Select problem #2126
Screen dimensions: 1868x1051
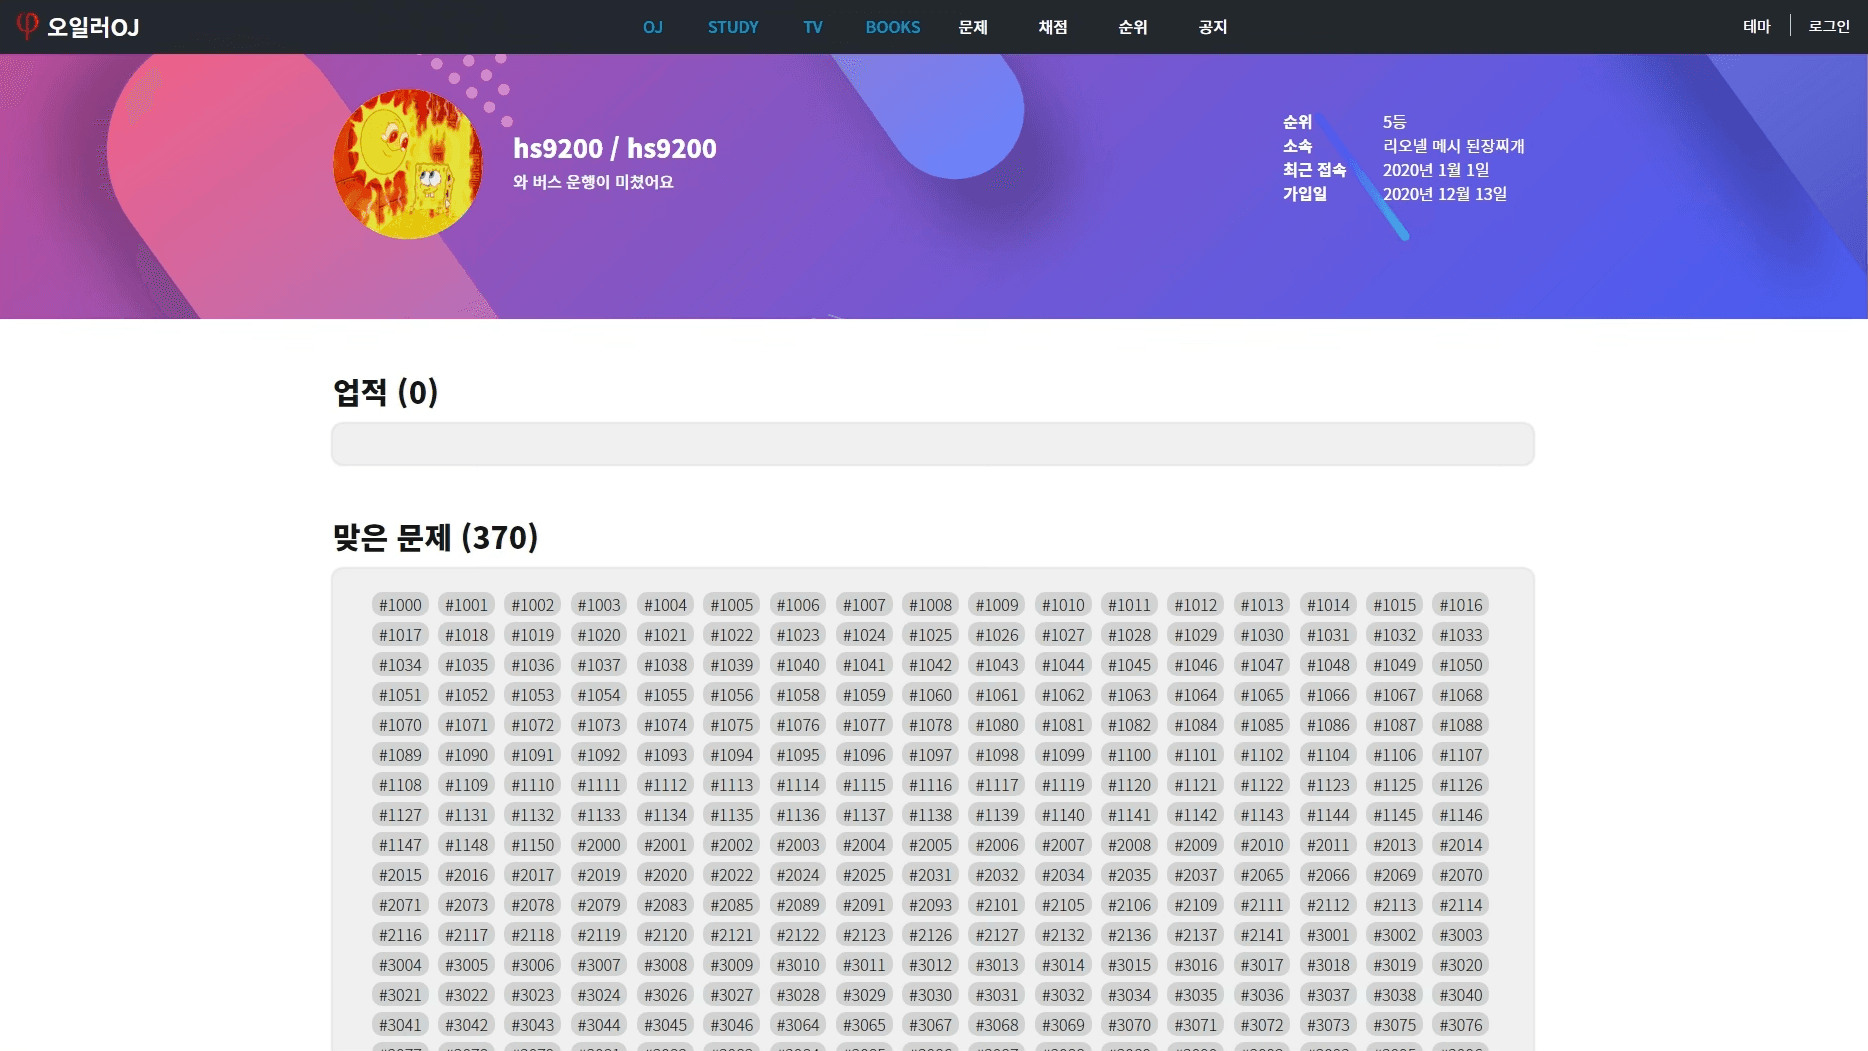pos(931,935)
